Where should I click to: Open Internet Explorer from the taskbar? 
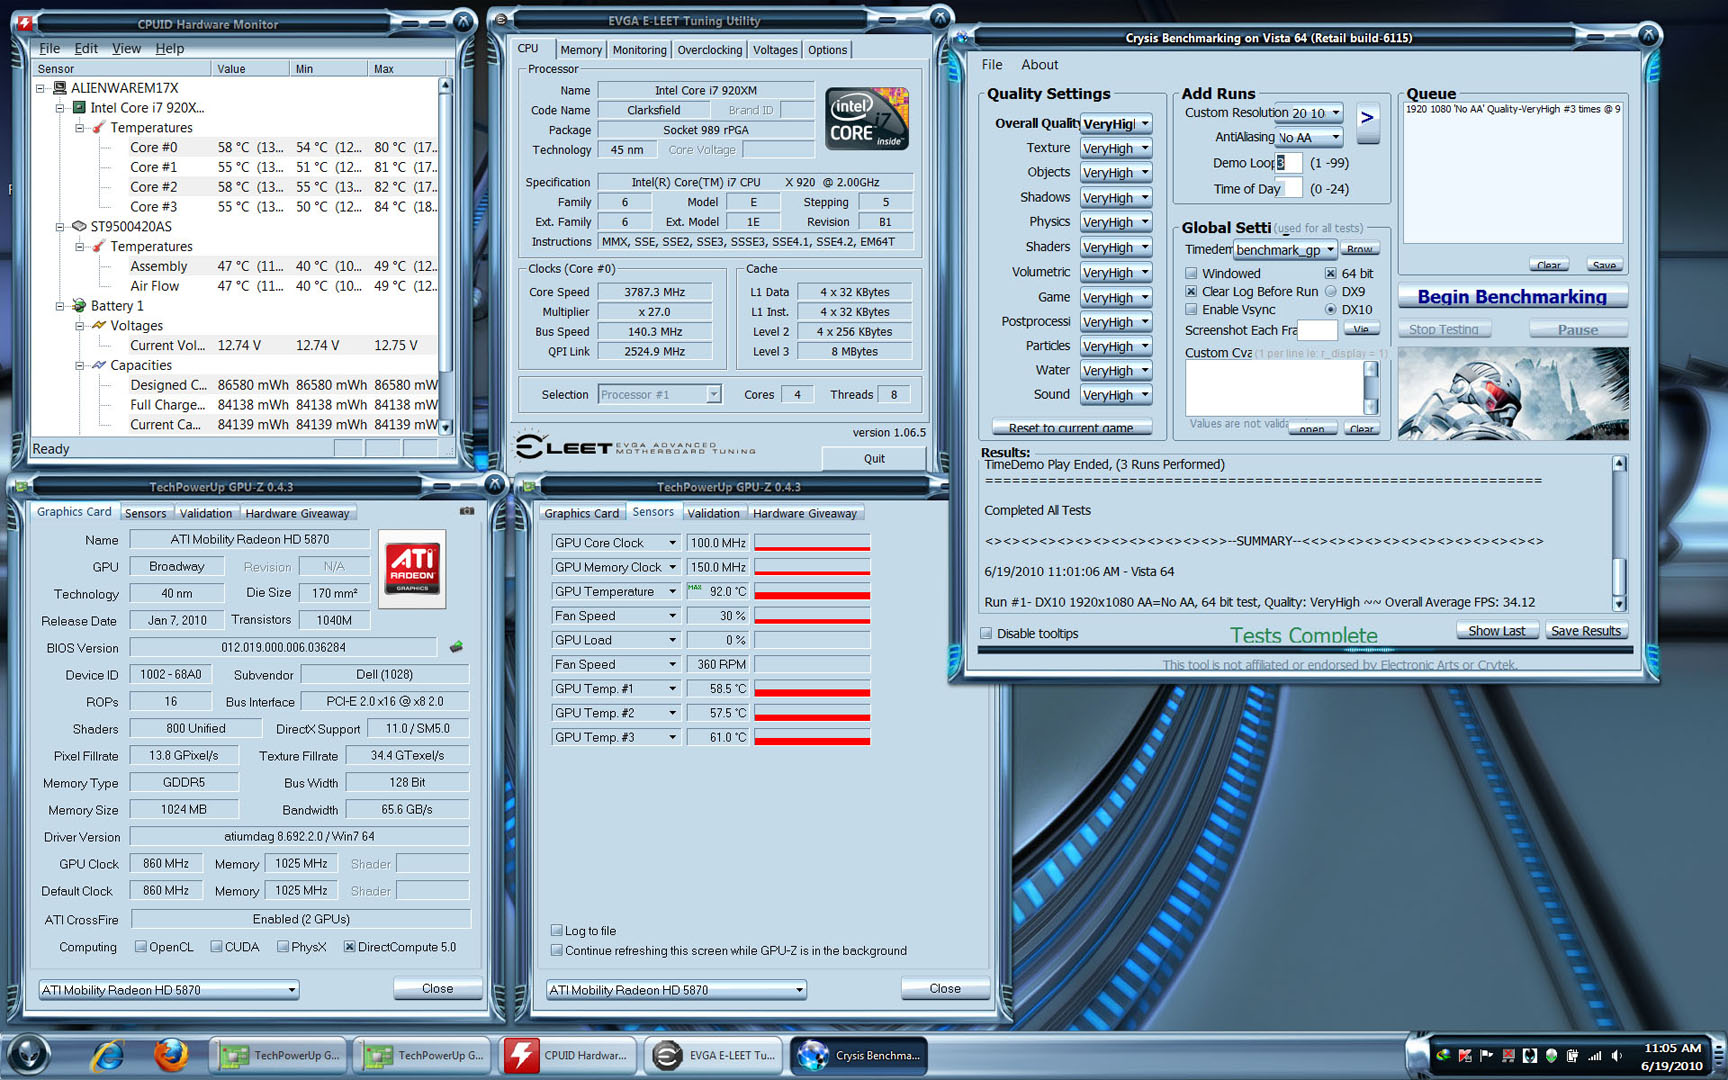(107, 1055)
